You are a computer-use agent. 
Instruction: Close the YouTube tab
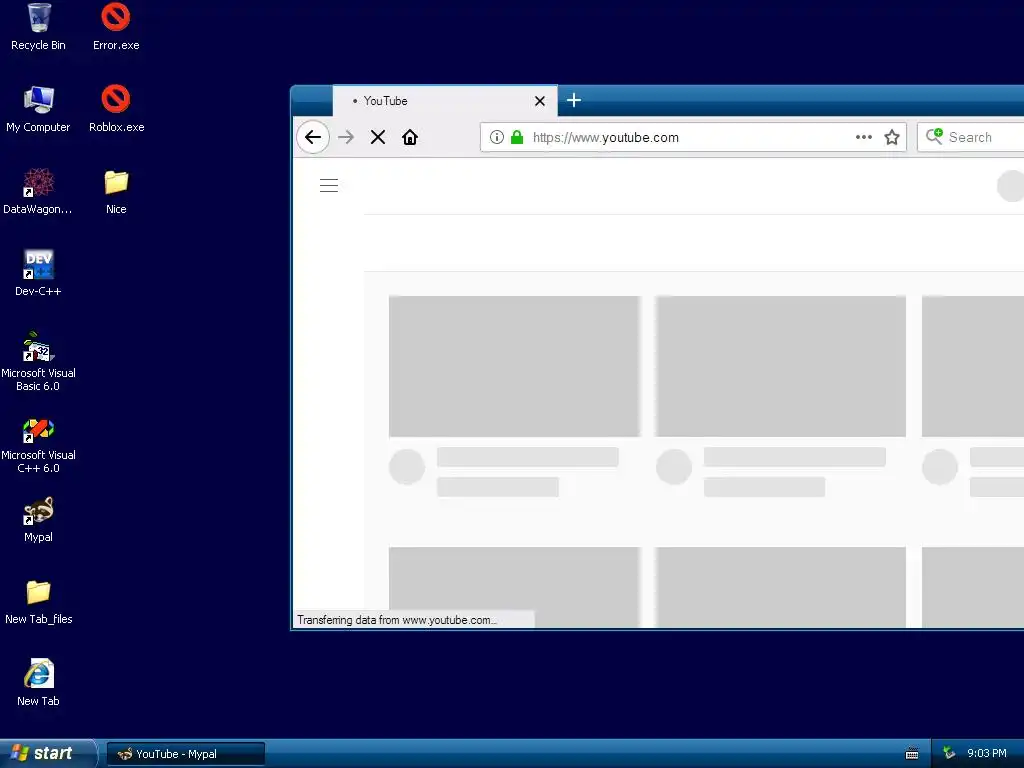coord(539,101)
